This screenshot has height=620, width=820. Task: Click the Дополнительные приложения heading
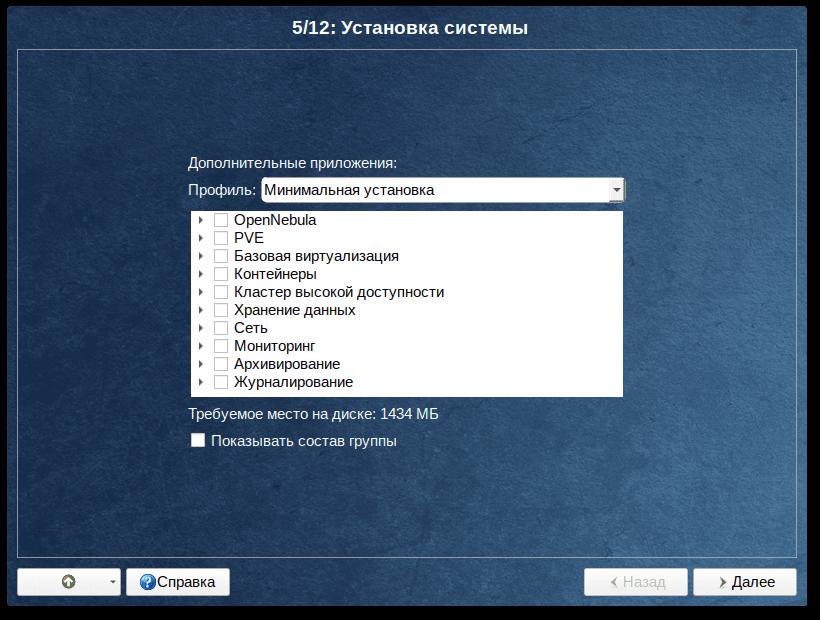click(292, 163)
